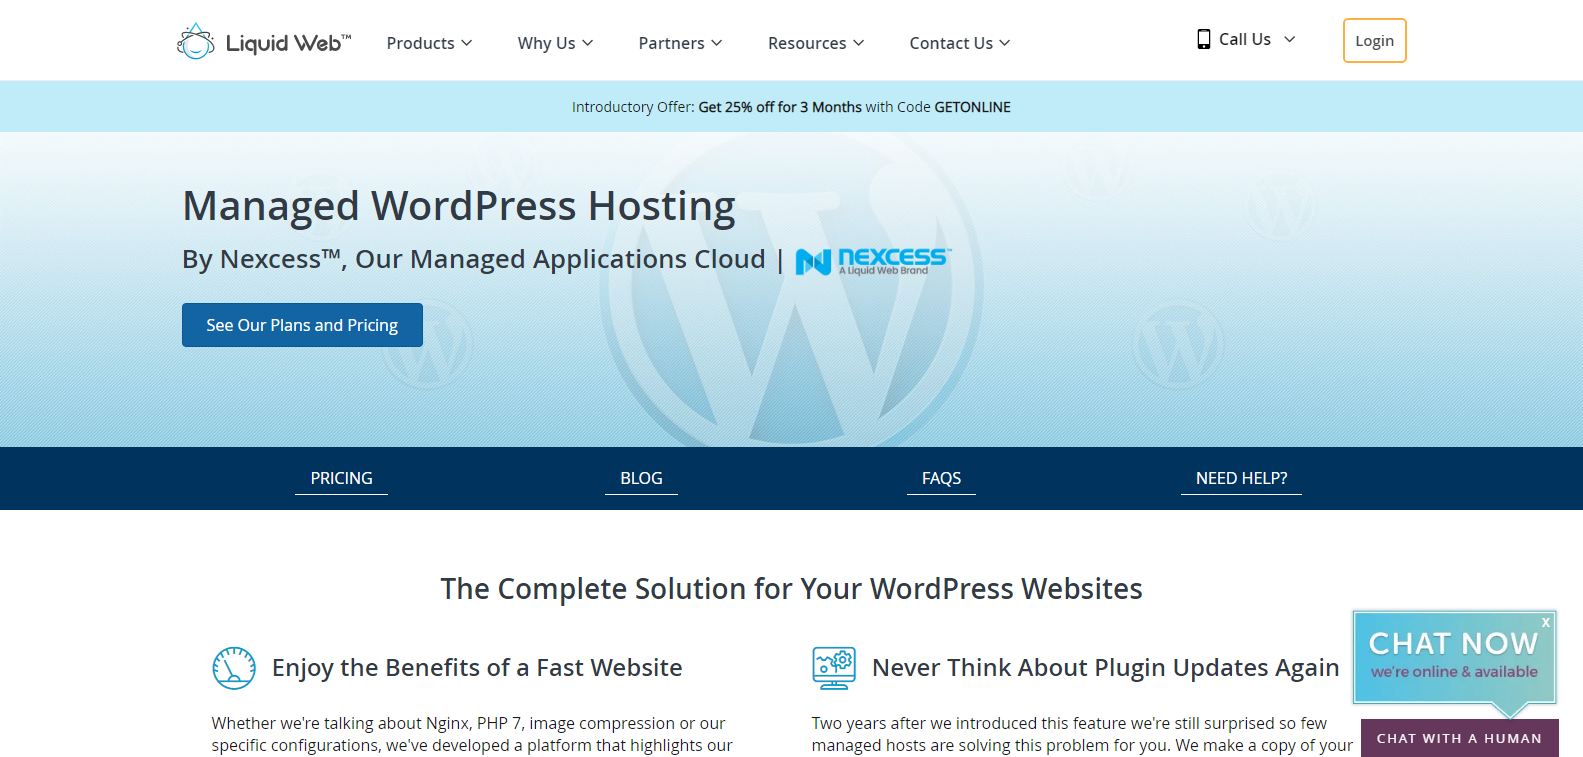This screenshot has height=757, width=1583.
Task: Click the speedometer icon for Fast Website
Action: pos(234,668)
